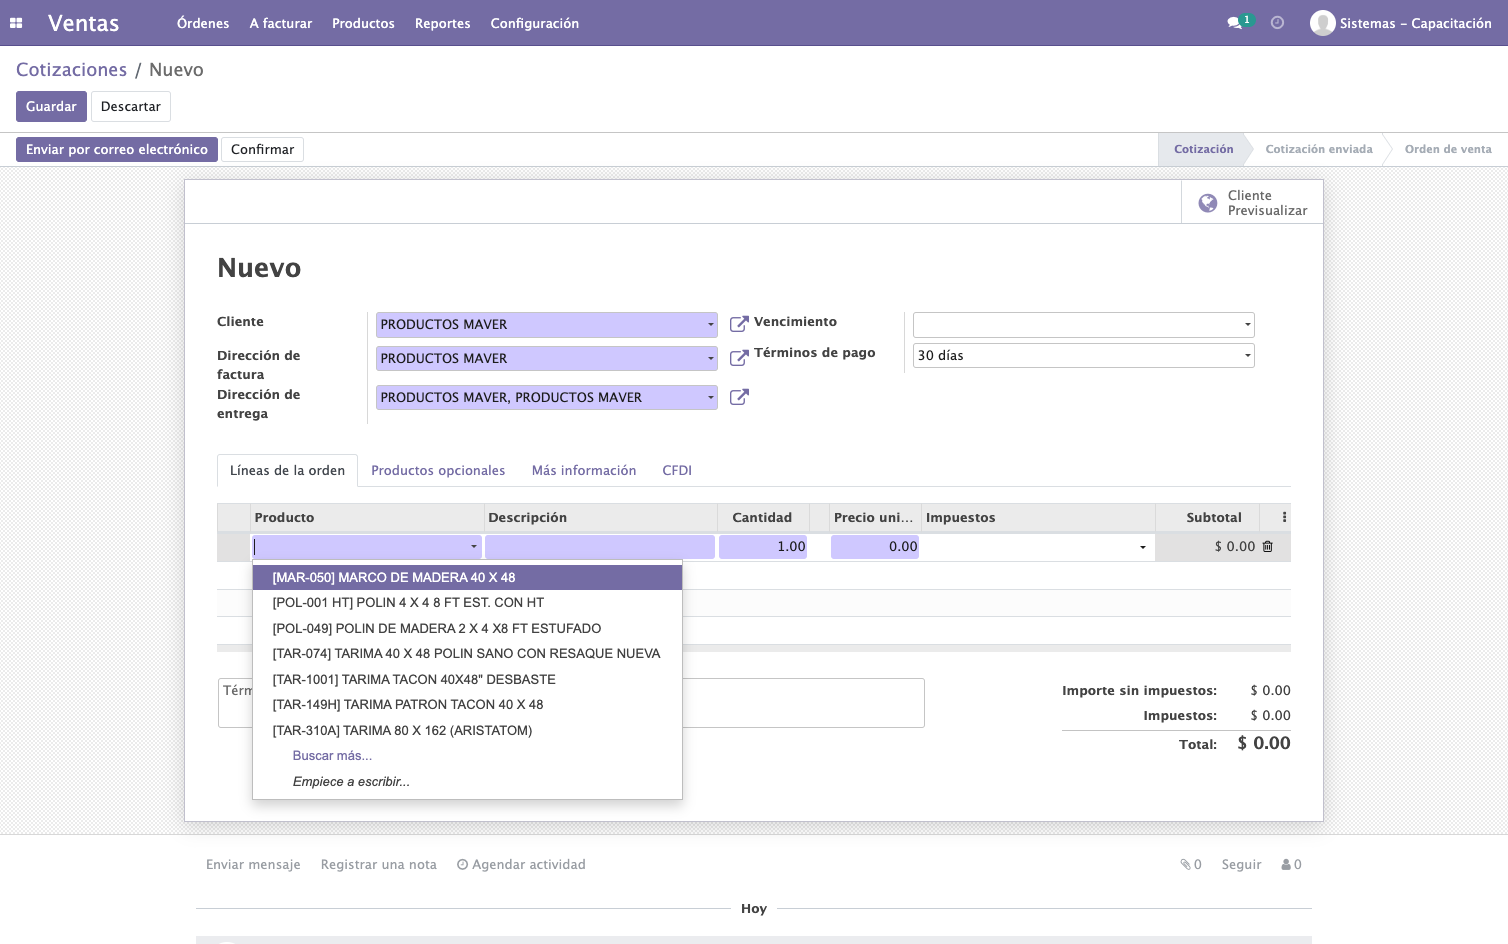Switch to the CFDI tab
1508x944 pixels.
click(677, 471)
